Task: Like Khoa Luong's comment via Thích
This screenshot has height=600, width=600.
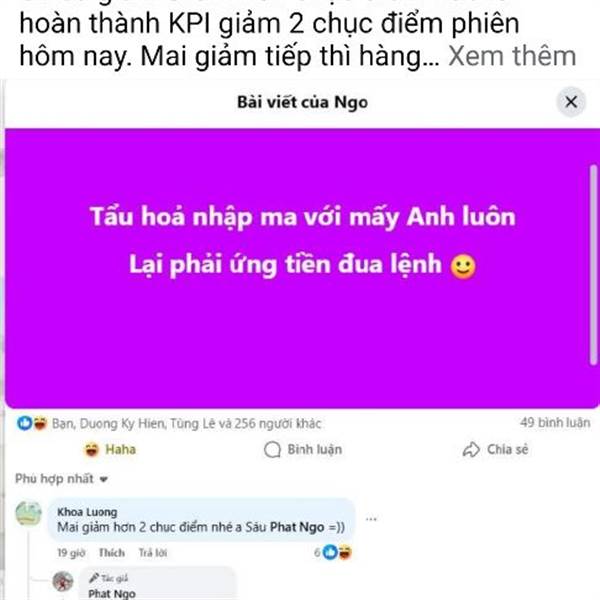Action: 112,553
